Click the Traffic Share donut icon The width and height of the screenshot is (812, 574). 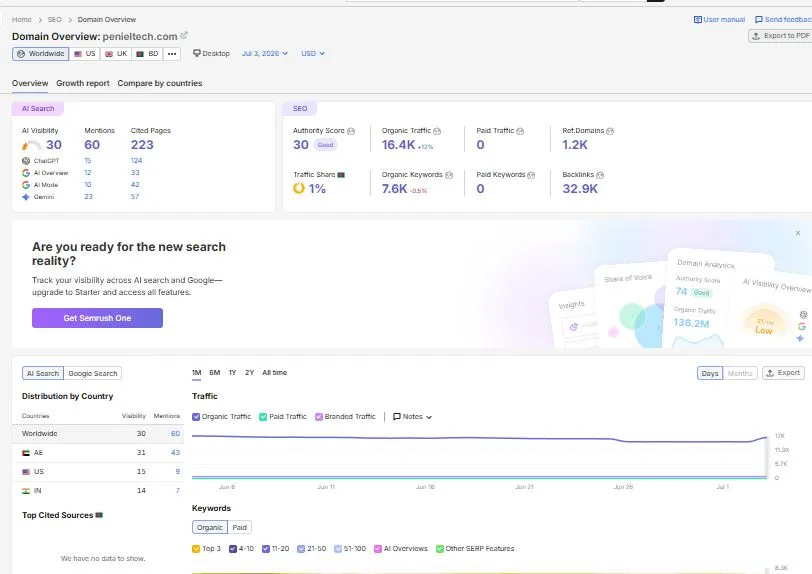(299, 188)
